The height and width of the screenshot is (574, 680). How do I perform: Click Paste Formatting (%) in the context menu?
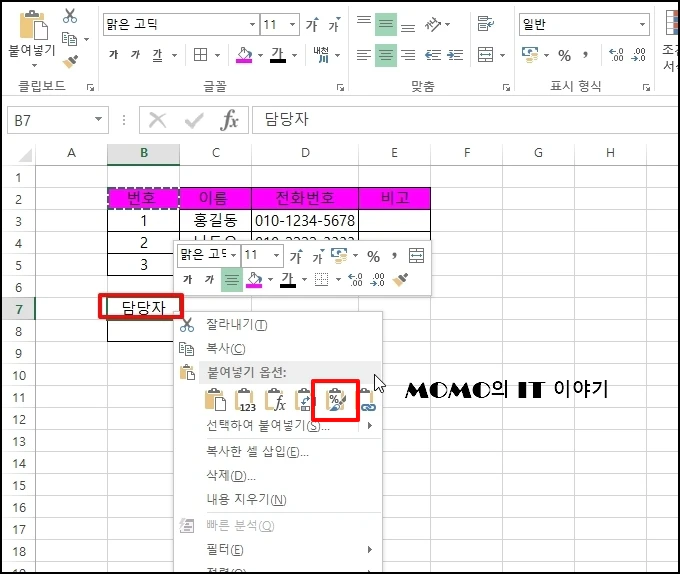(x=336, y=400)
